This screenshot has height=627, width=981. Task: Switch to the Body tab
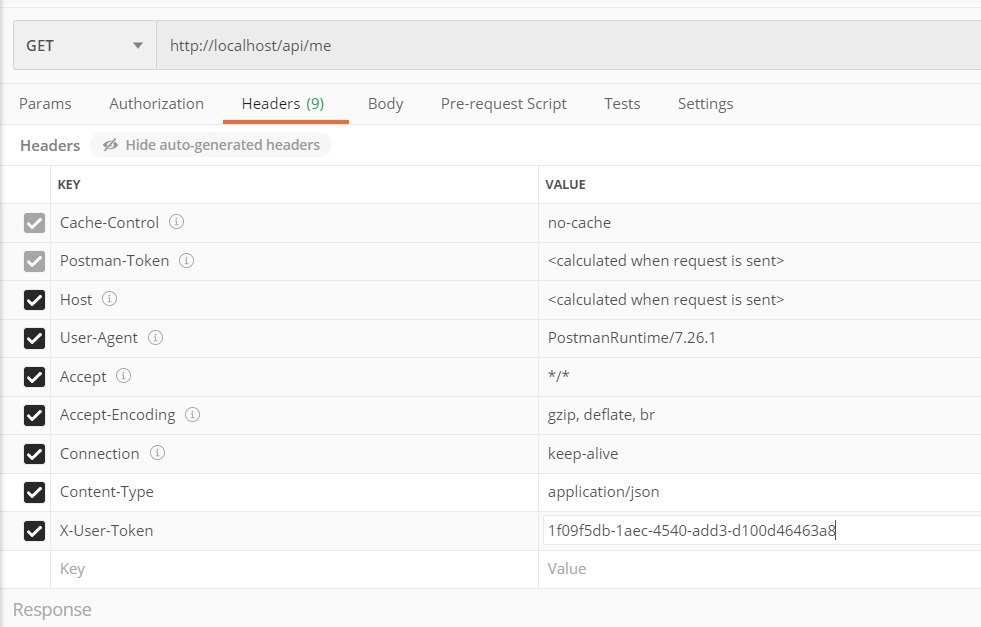coord(385,104)
